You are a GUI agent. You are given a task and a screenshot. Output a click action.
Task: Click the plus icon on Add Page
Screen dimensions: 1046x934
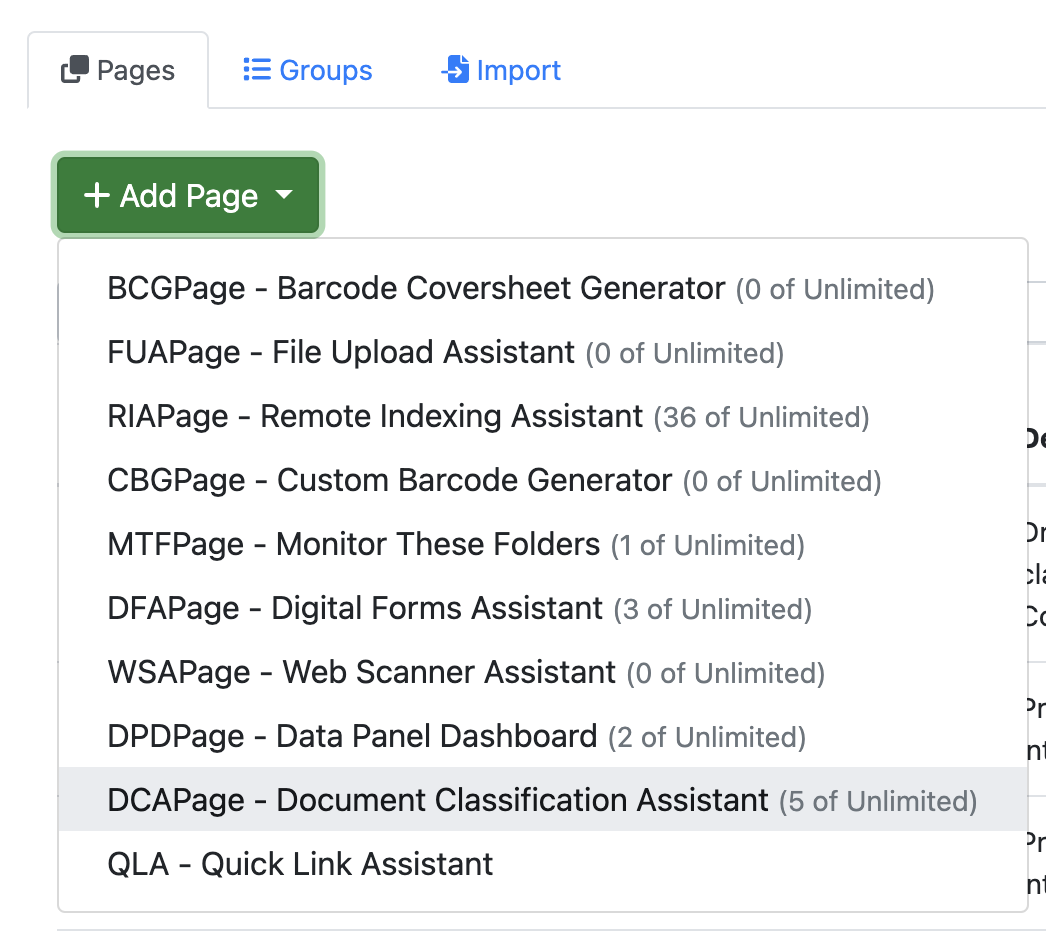point(96,196)
